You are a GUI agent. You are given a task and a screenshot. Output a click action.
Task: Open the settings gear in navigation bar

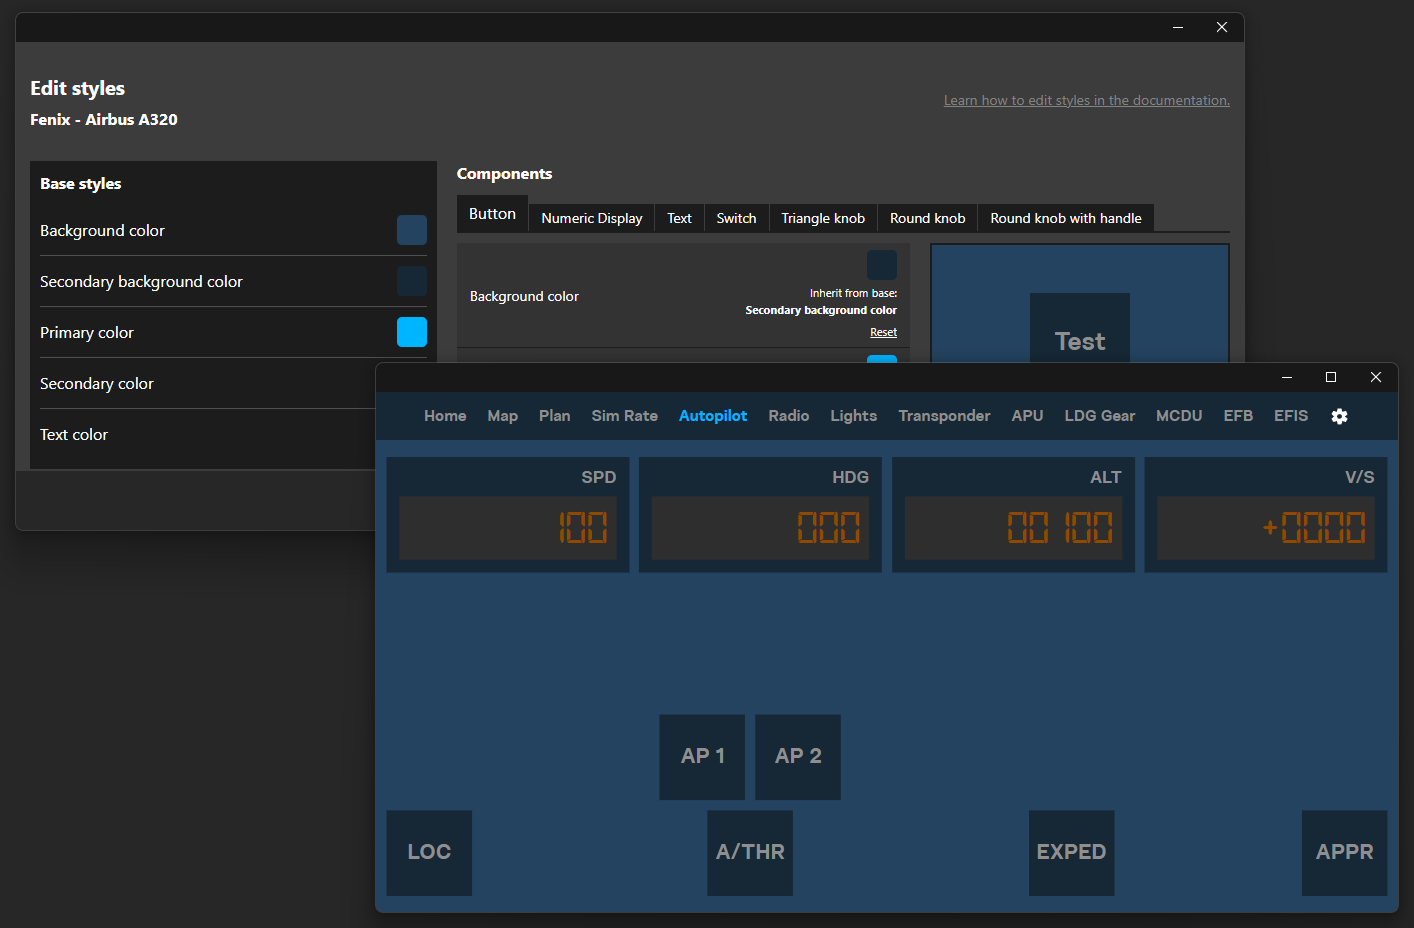pos(1339,416)
